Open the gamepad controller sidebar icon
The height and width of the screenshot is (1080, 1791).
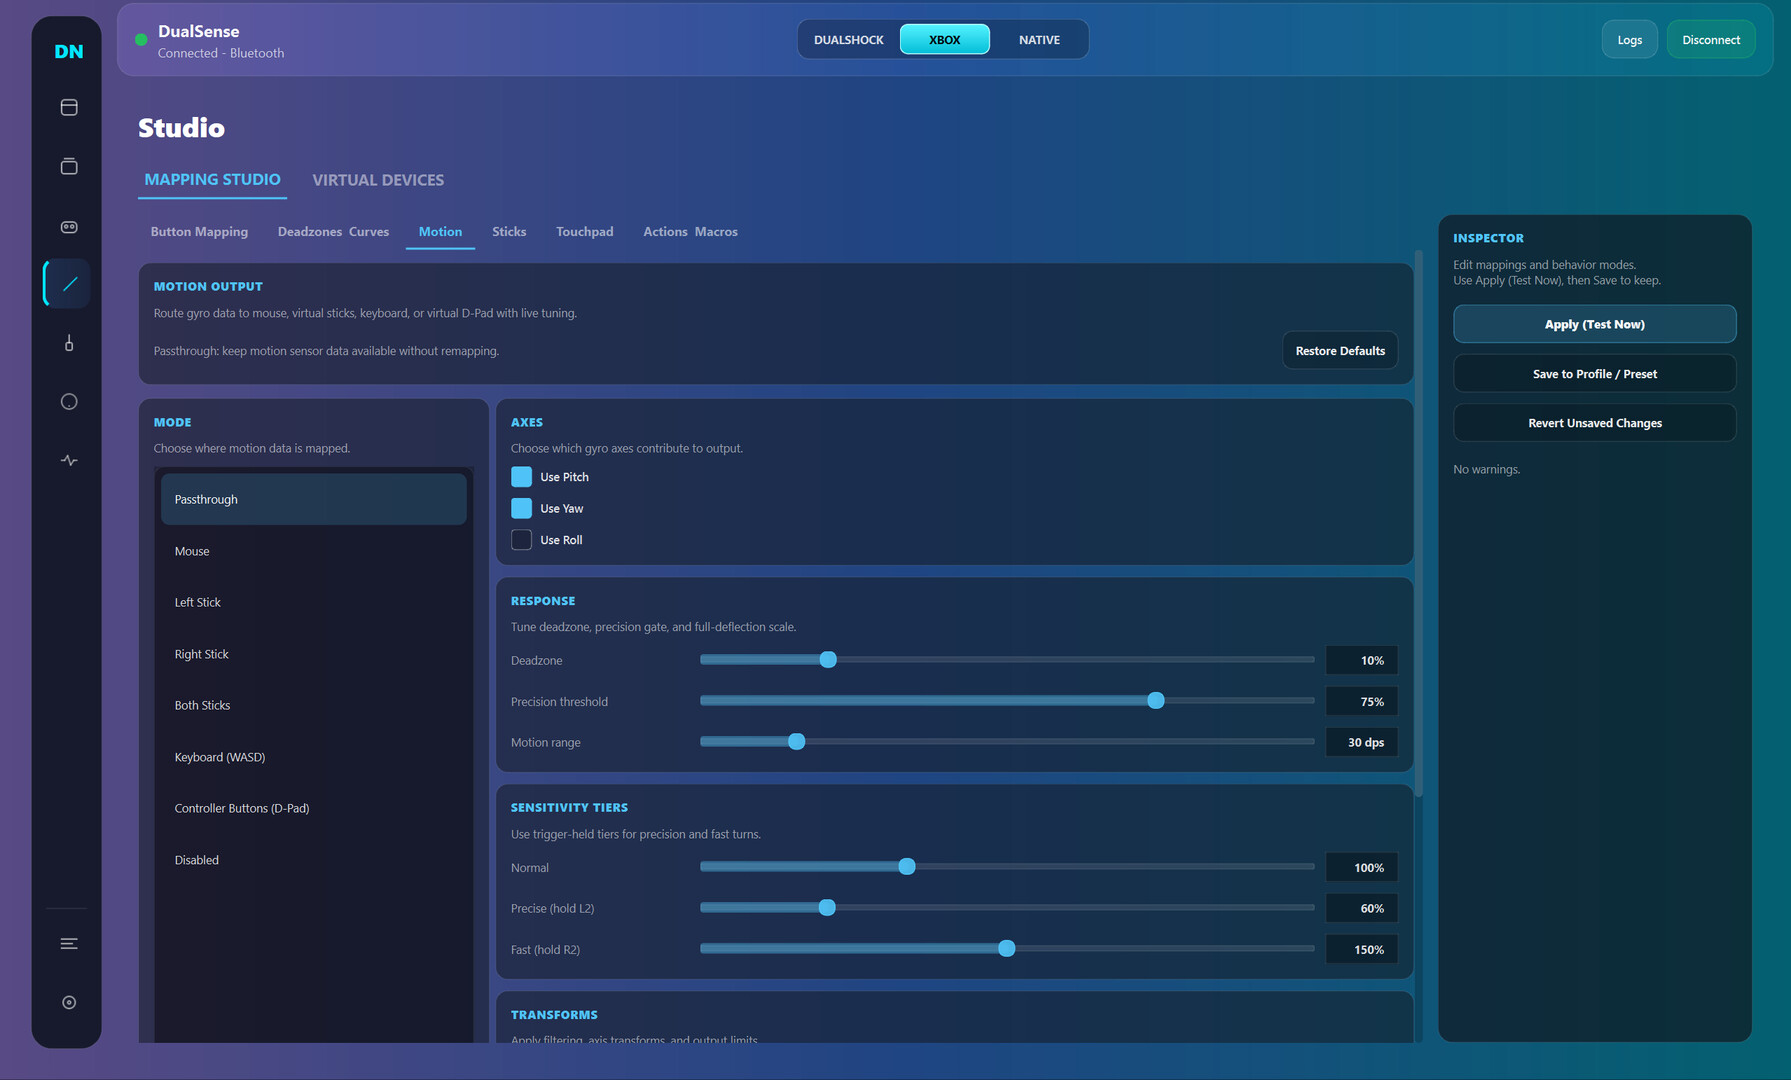coord(69,227)
